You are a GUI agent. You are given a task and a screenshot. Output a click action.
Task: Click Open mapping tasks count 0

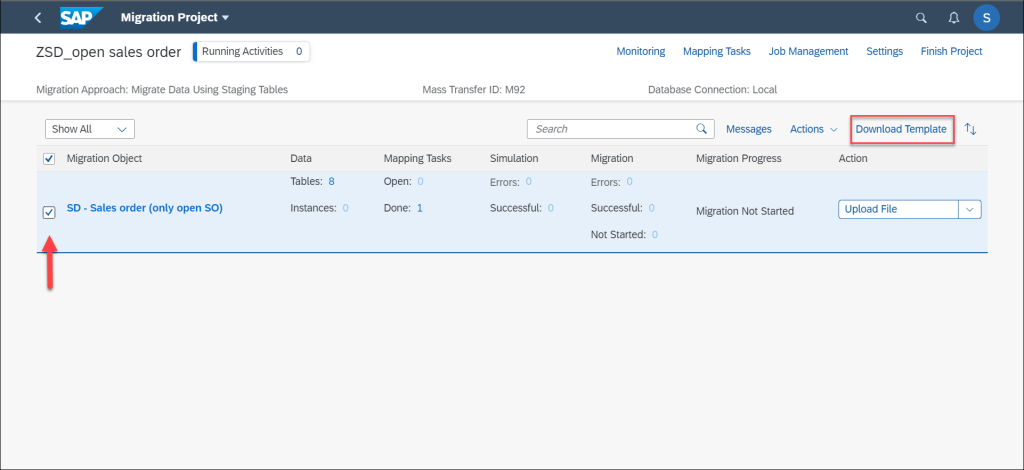point(421,181)
